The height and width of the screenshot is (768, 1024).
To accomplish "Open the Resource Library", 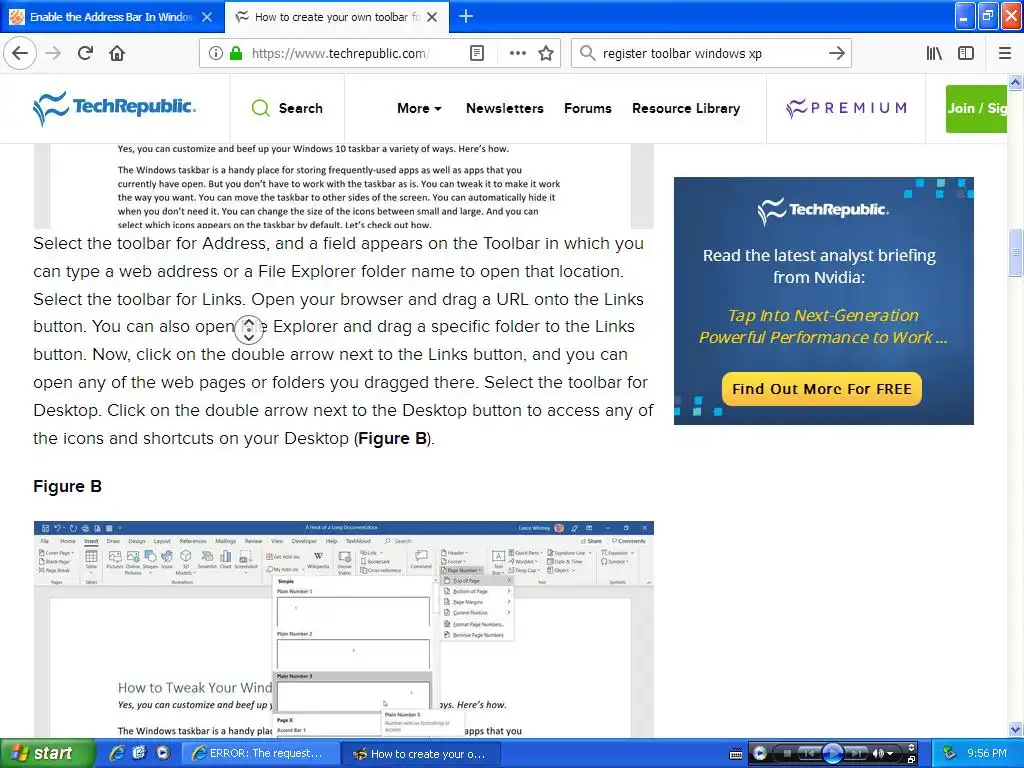I will (x=686, y=108).
